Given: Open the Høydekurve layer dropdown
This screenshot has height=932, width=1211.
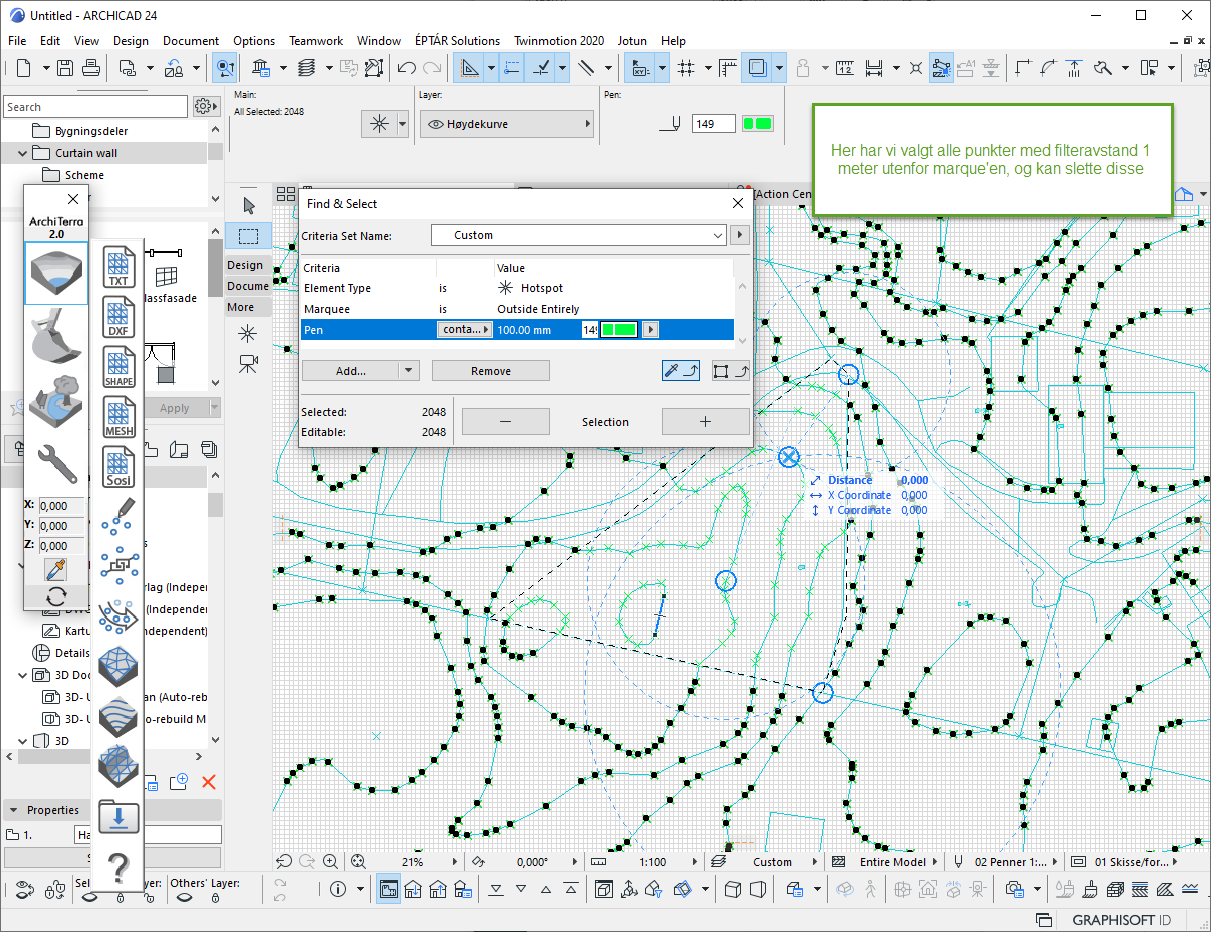Looking at the screenshot, I should tap(506, 124).
